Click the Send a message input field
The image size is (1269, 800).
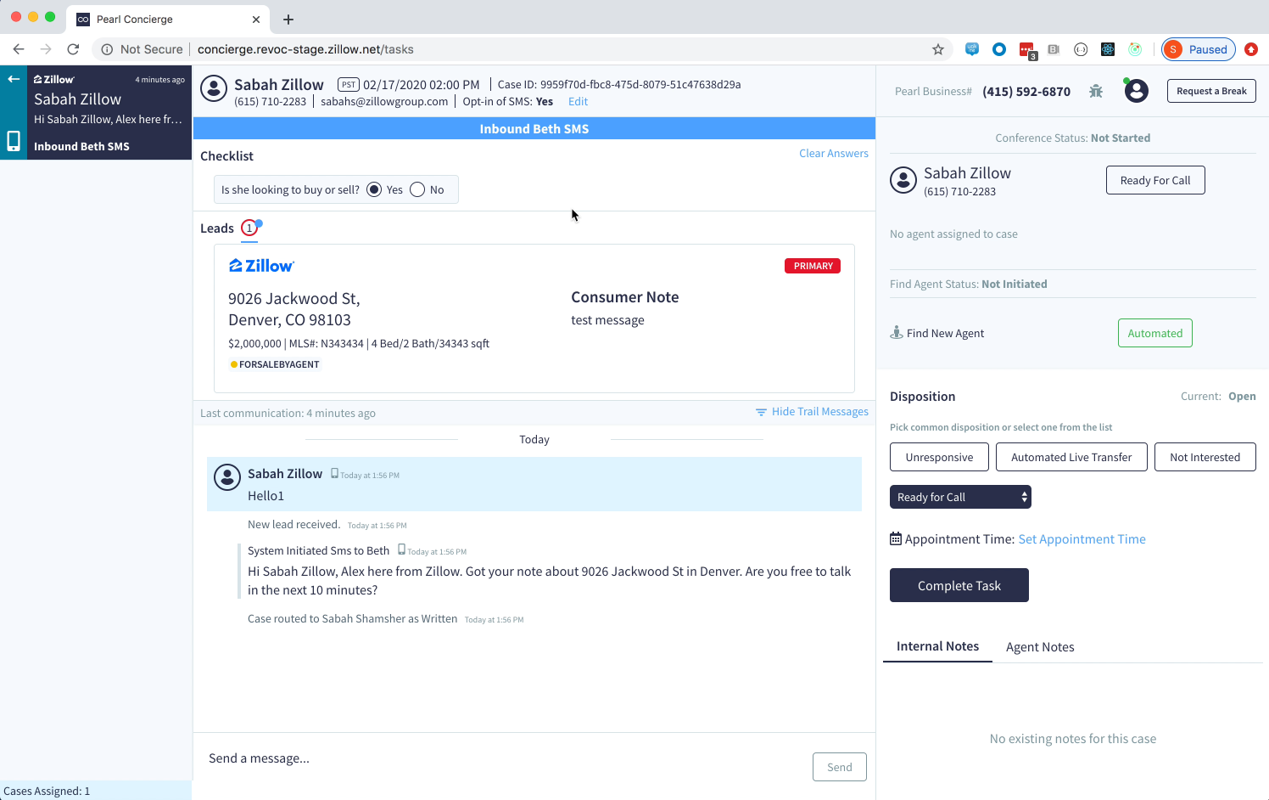[x=500, y=758]
